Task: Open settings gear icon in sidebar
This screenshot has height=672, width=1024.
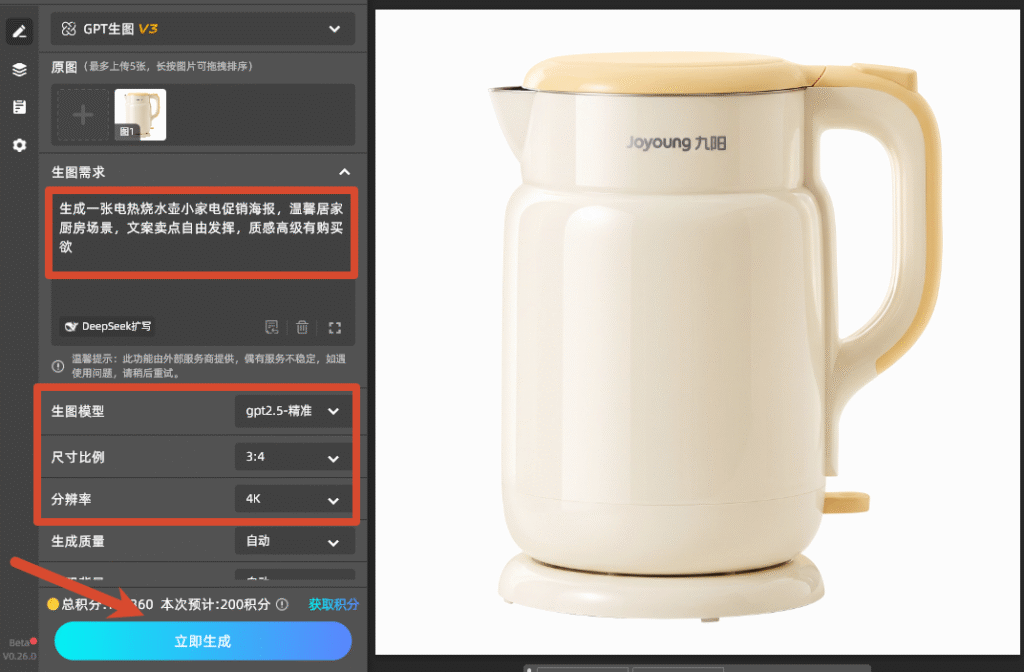Action: point(19,145)
